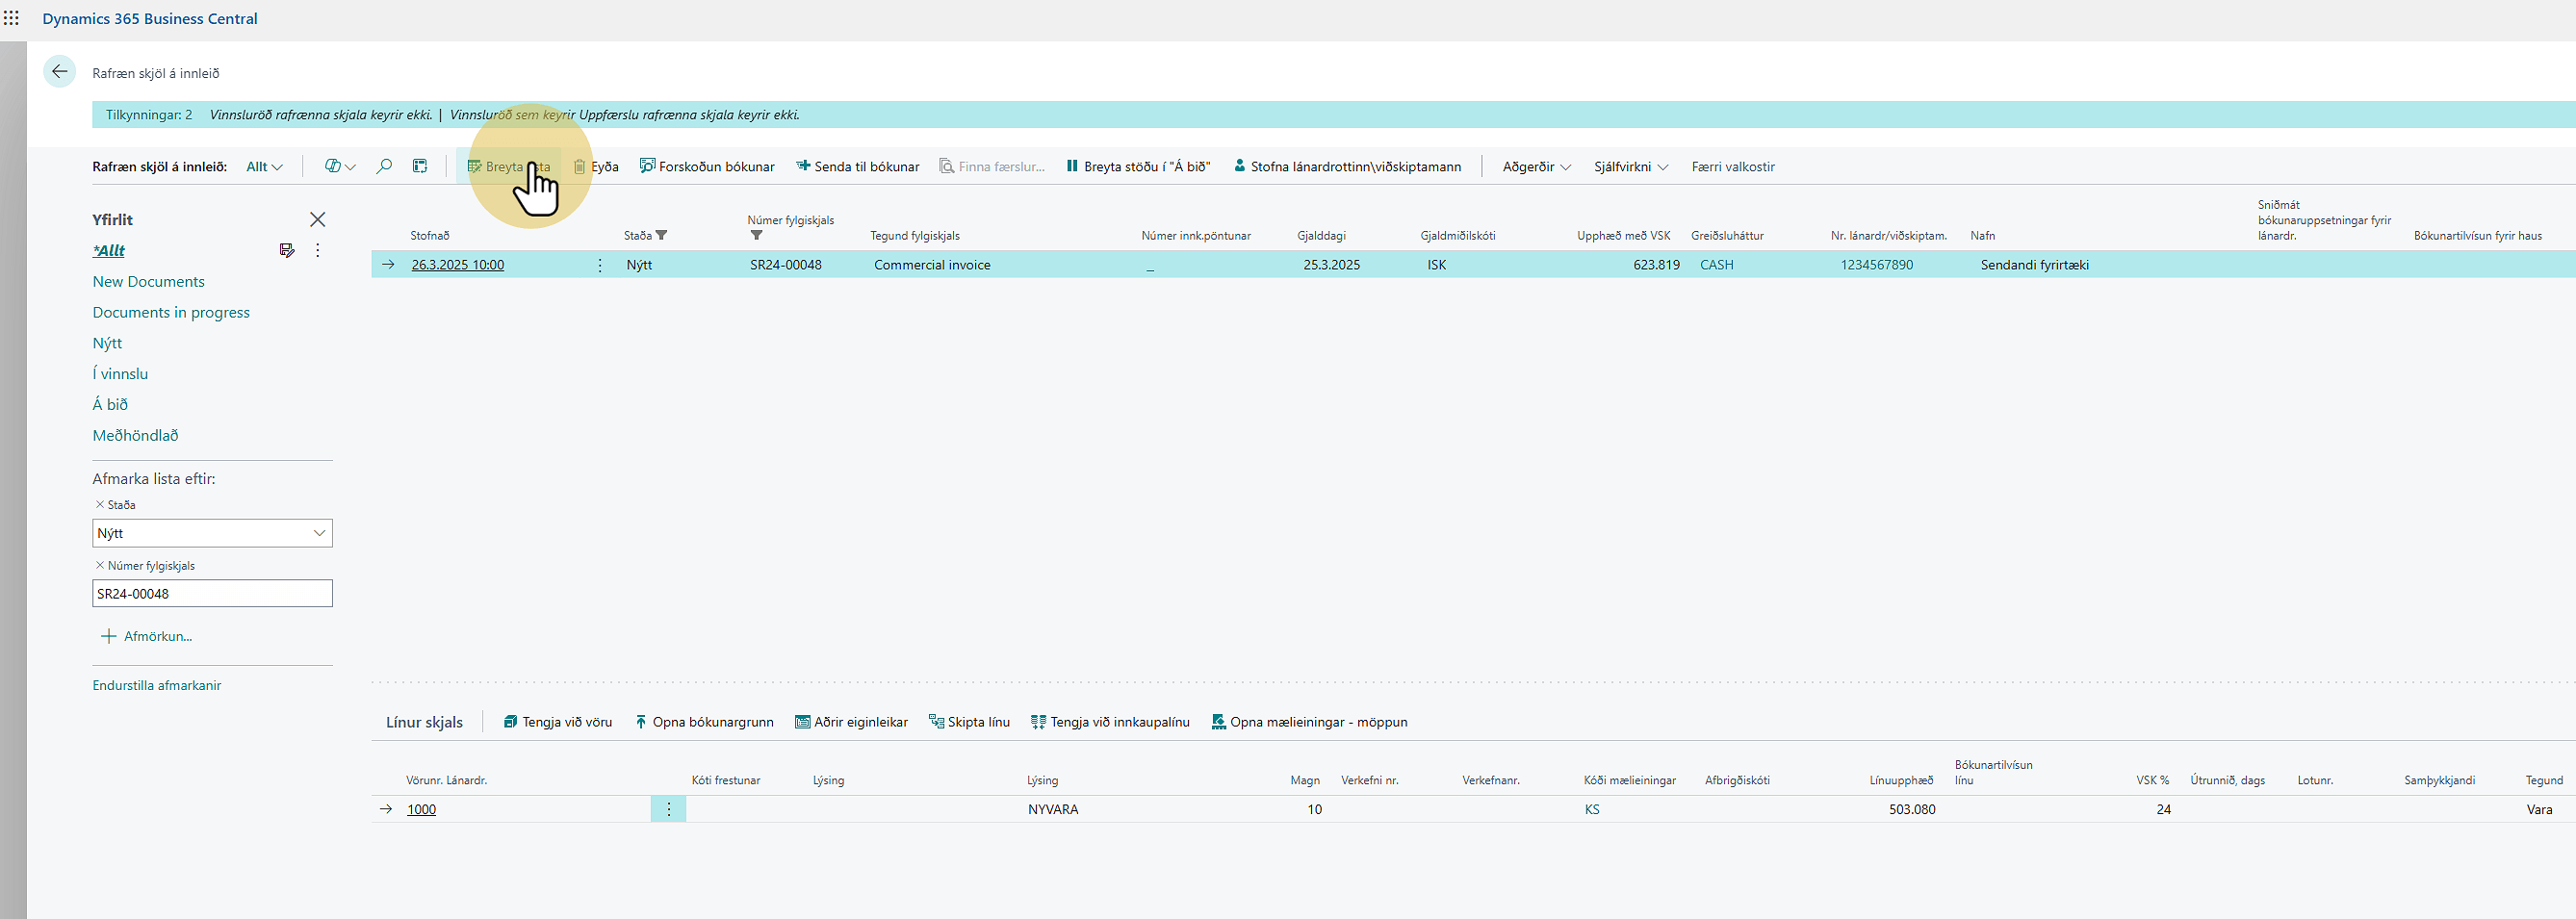Click the Sendandi fyrirtæki name cell
This screenshot has width=2576, height=919.
[x=2034, y=265]
